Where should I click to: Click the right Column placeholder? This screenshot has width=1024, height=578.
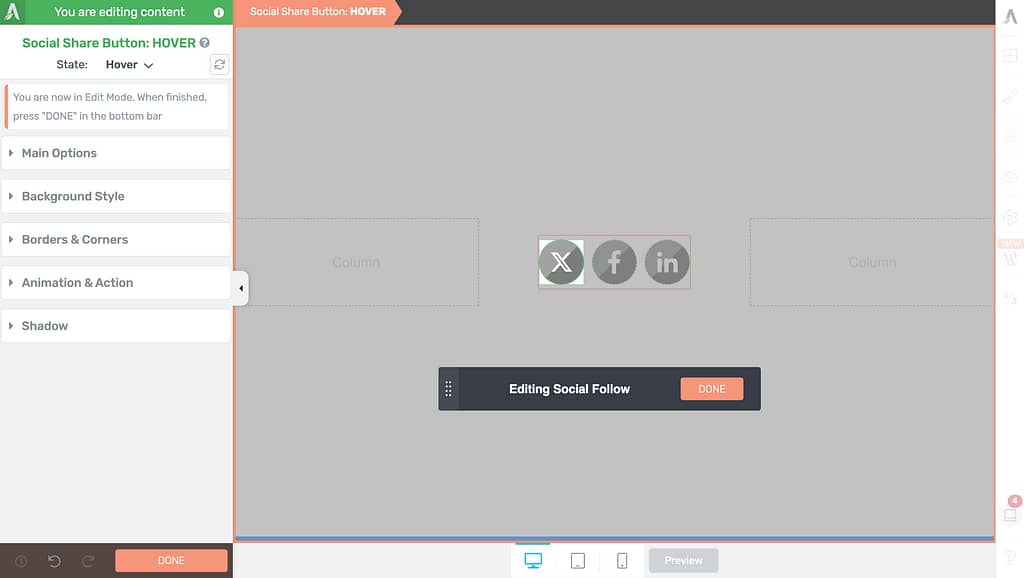(872, 262)
